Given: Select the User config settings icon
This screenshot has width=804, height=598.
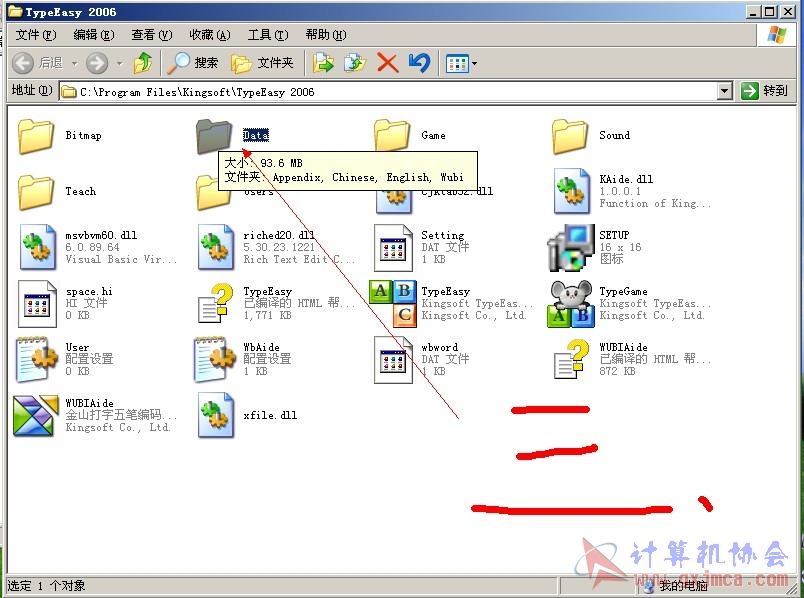Looking at the screenshot, I should tap(37, 359).
